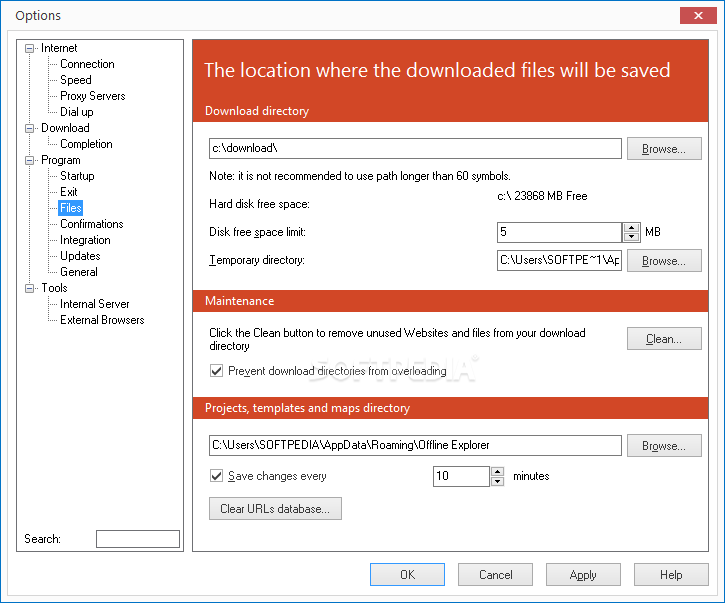
Task: Click the projects directory path field
Action: click(x=415, y=445)
